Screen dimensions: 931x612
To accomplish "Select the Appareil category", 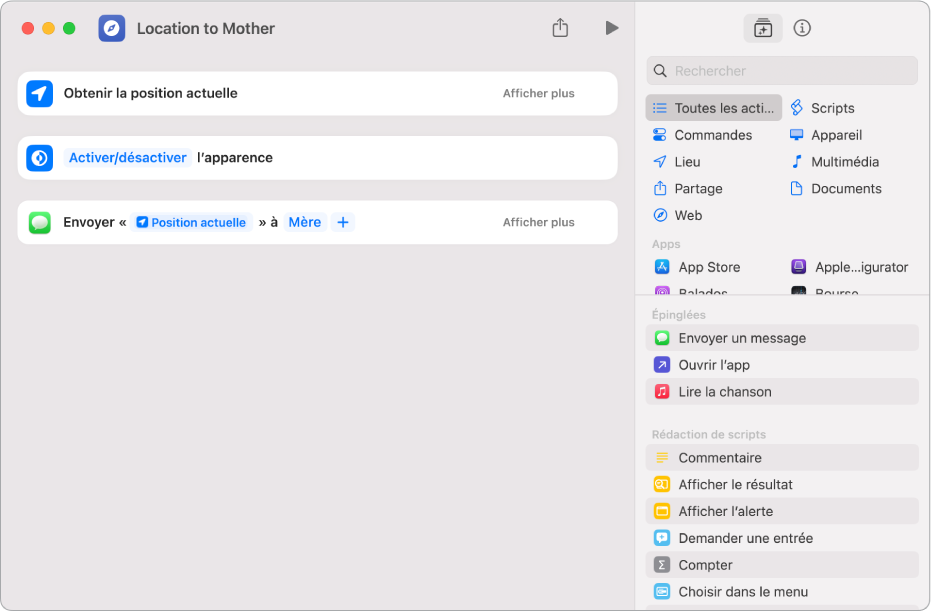I will coord(825,135).
